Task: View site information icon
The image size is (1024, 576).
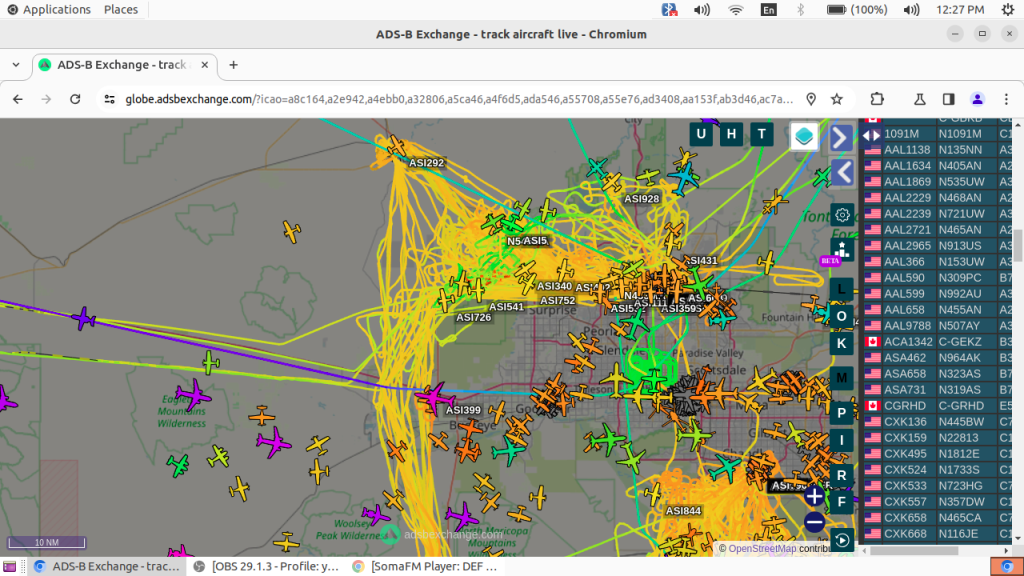Action: click(109, 99)
